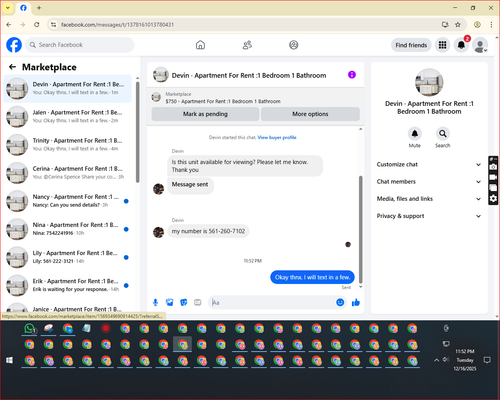Click the volume icon in system tray
The height and width of the screenshot is (400, 500).
[446, 360]
